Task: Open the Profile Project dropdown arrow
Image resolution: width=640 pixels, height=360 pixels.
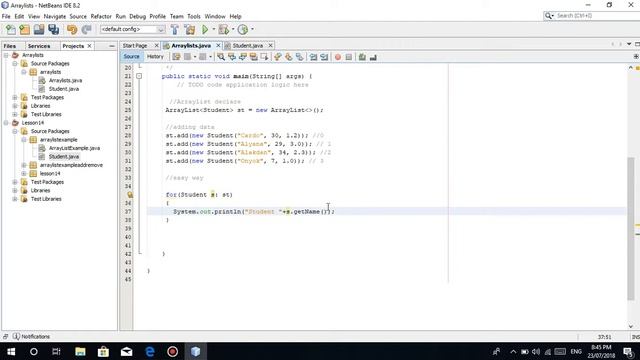Action: tap(252, 29)
